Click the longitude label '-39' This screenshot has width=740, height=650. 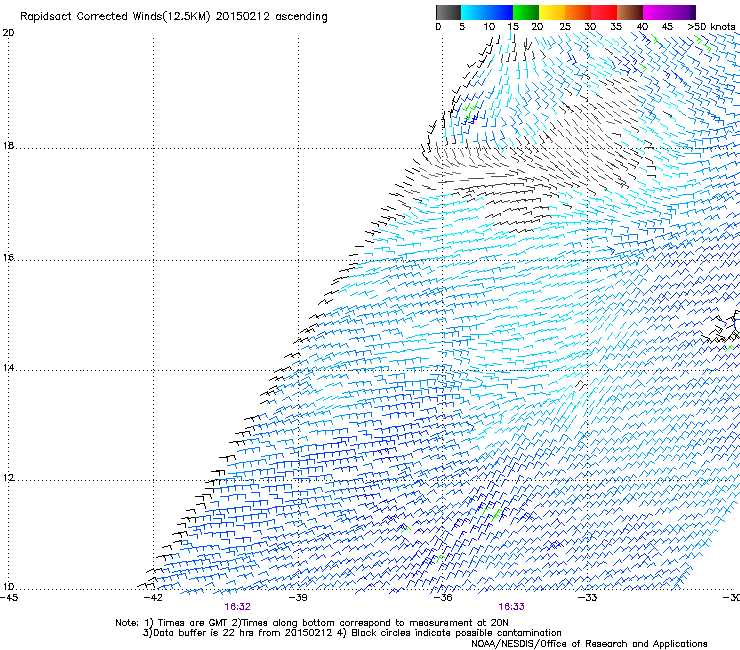(x=298, y=598)
